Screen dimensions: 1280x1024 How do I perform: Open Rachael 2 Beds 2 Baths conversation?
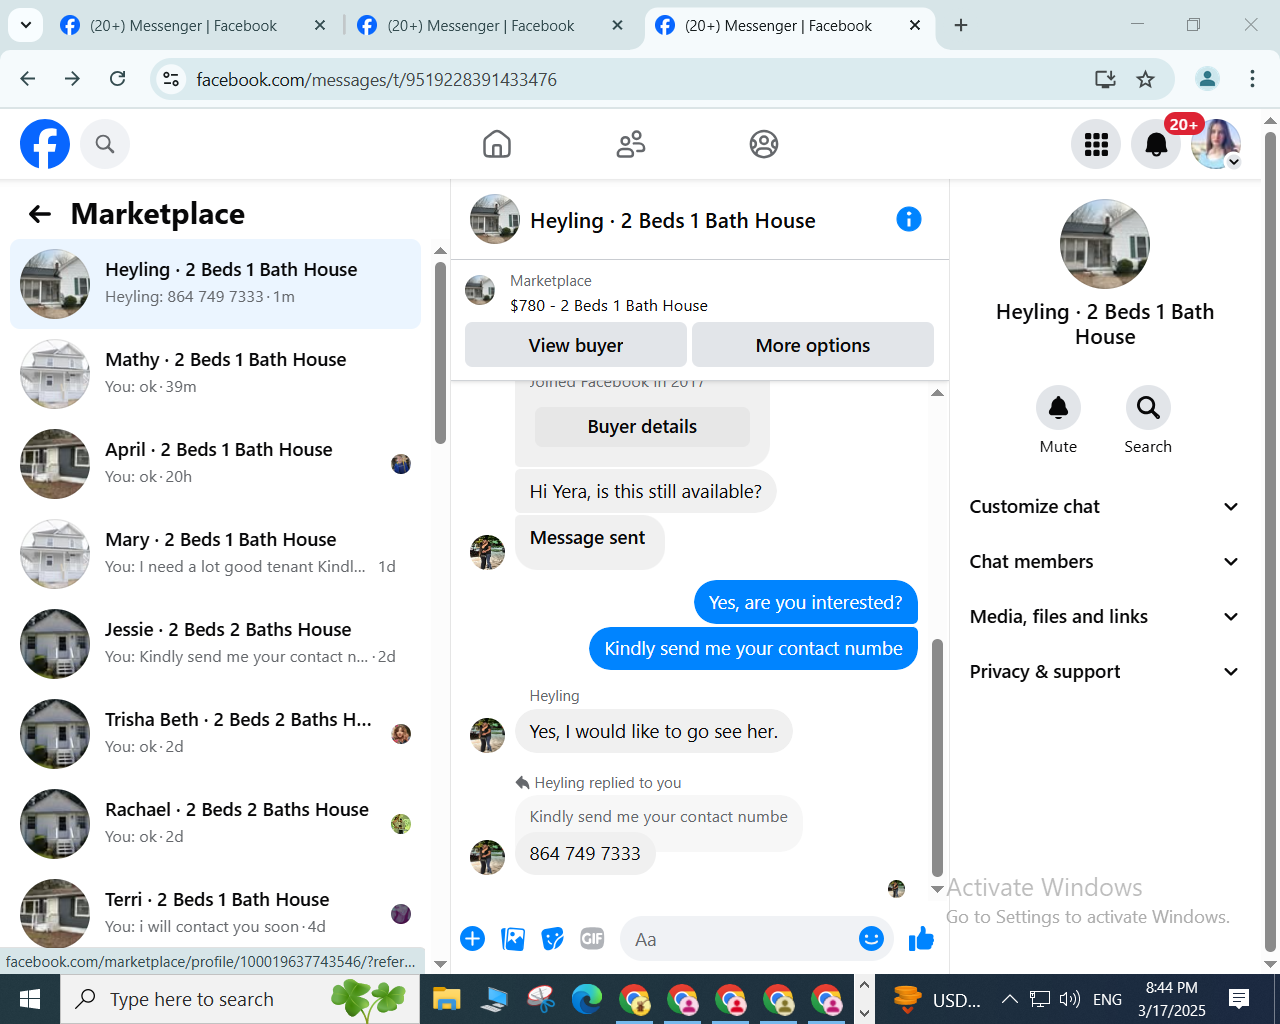pos(215,824)
